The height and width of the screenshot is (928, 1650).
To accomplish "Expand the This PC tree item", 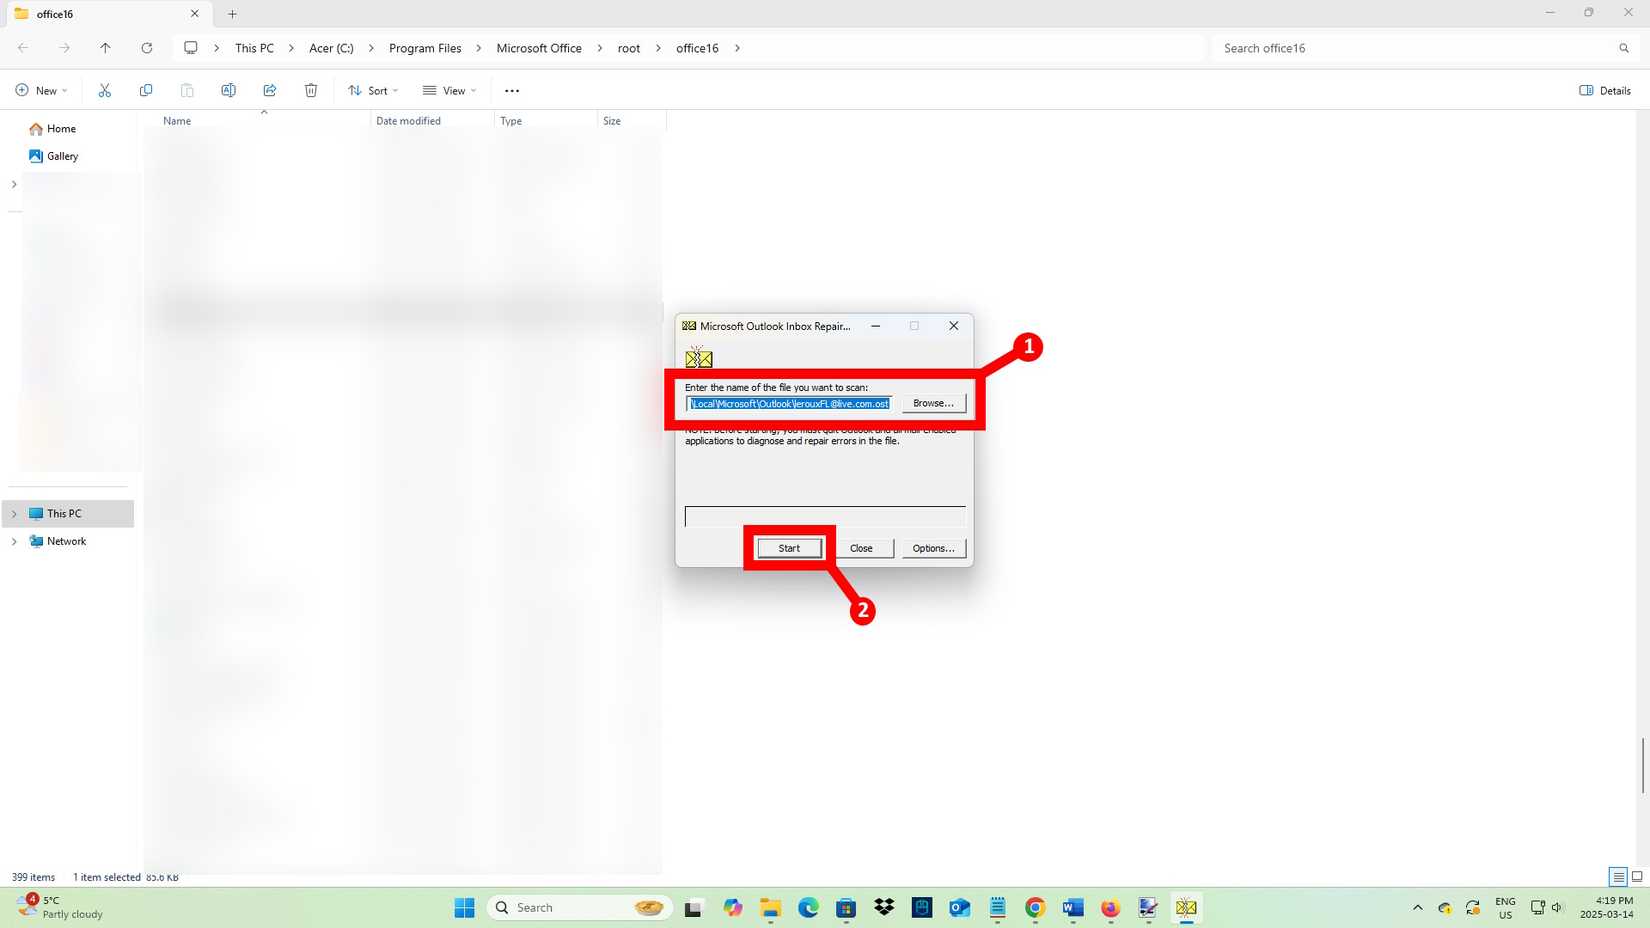I will click(x=14, y=513).
